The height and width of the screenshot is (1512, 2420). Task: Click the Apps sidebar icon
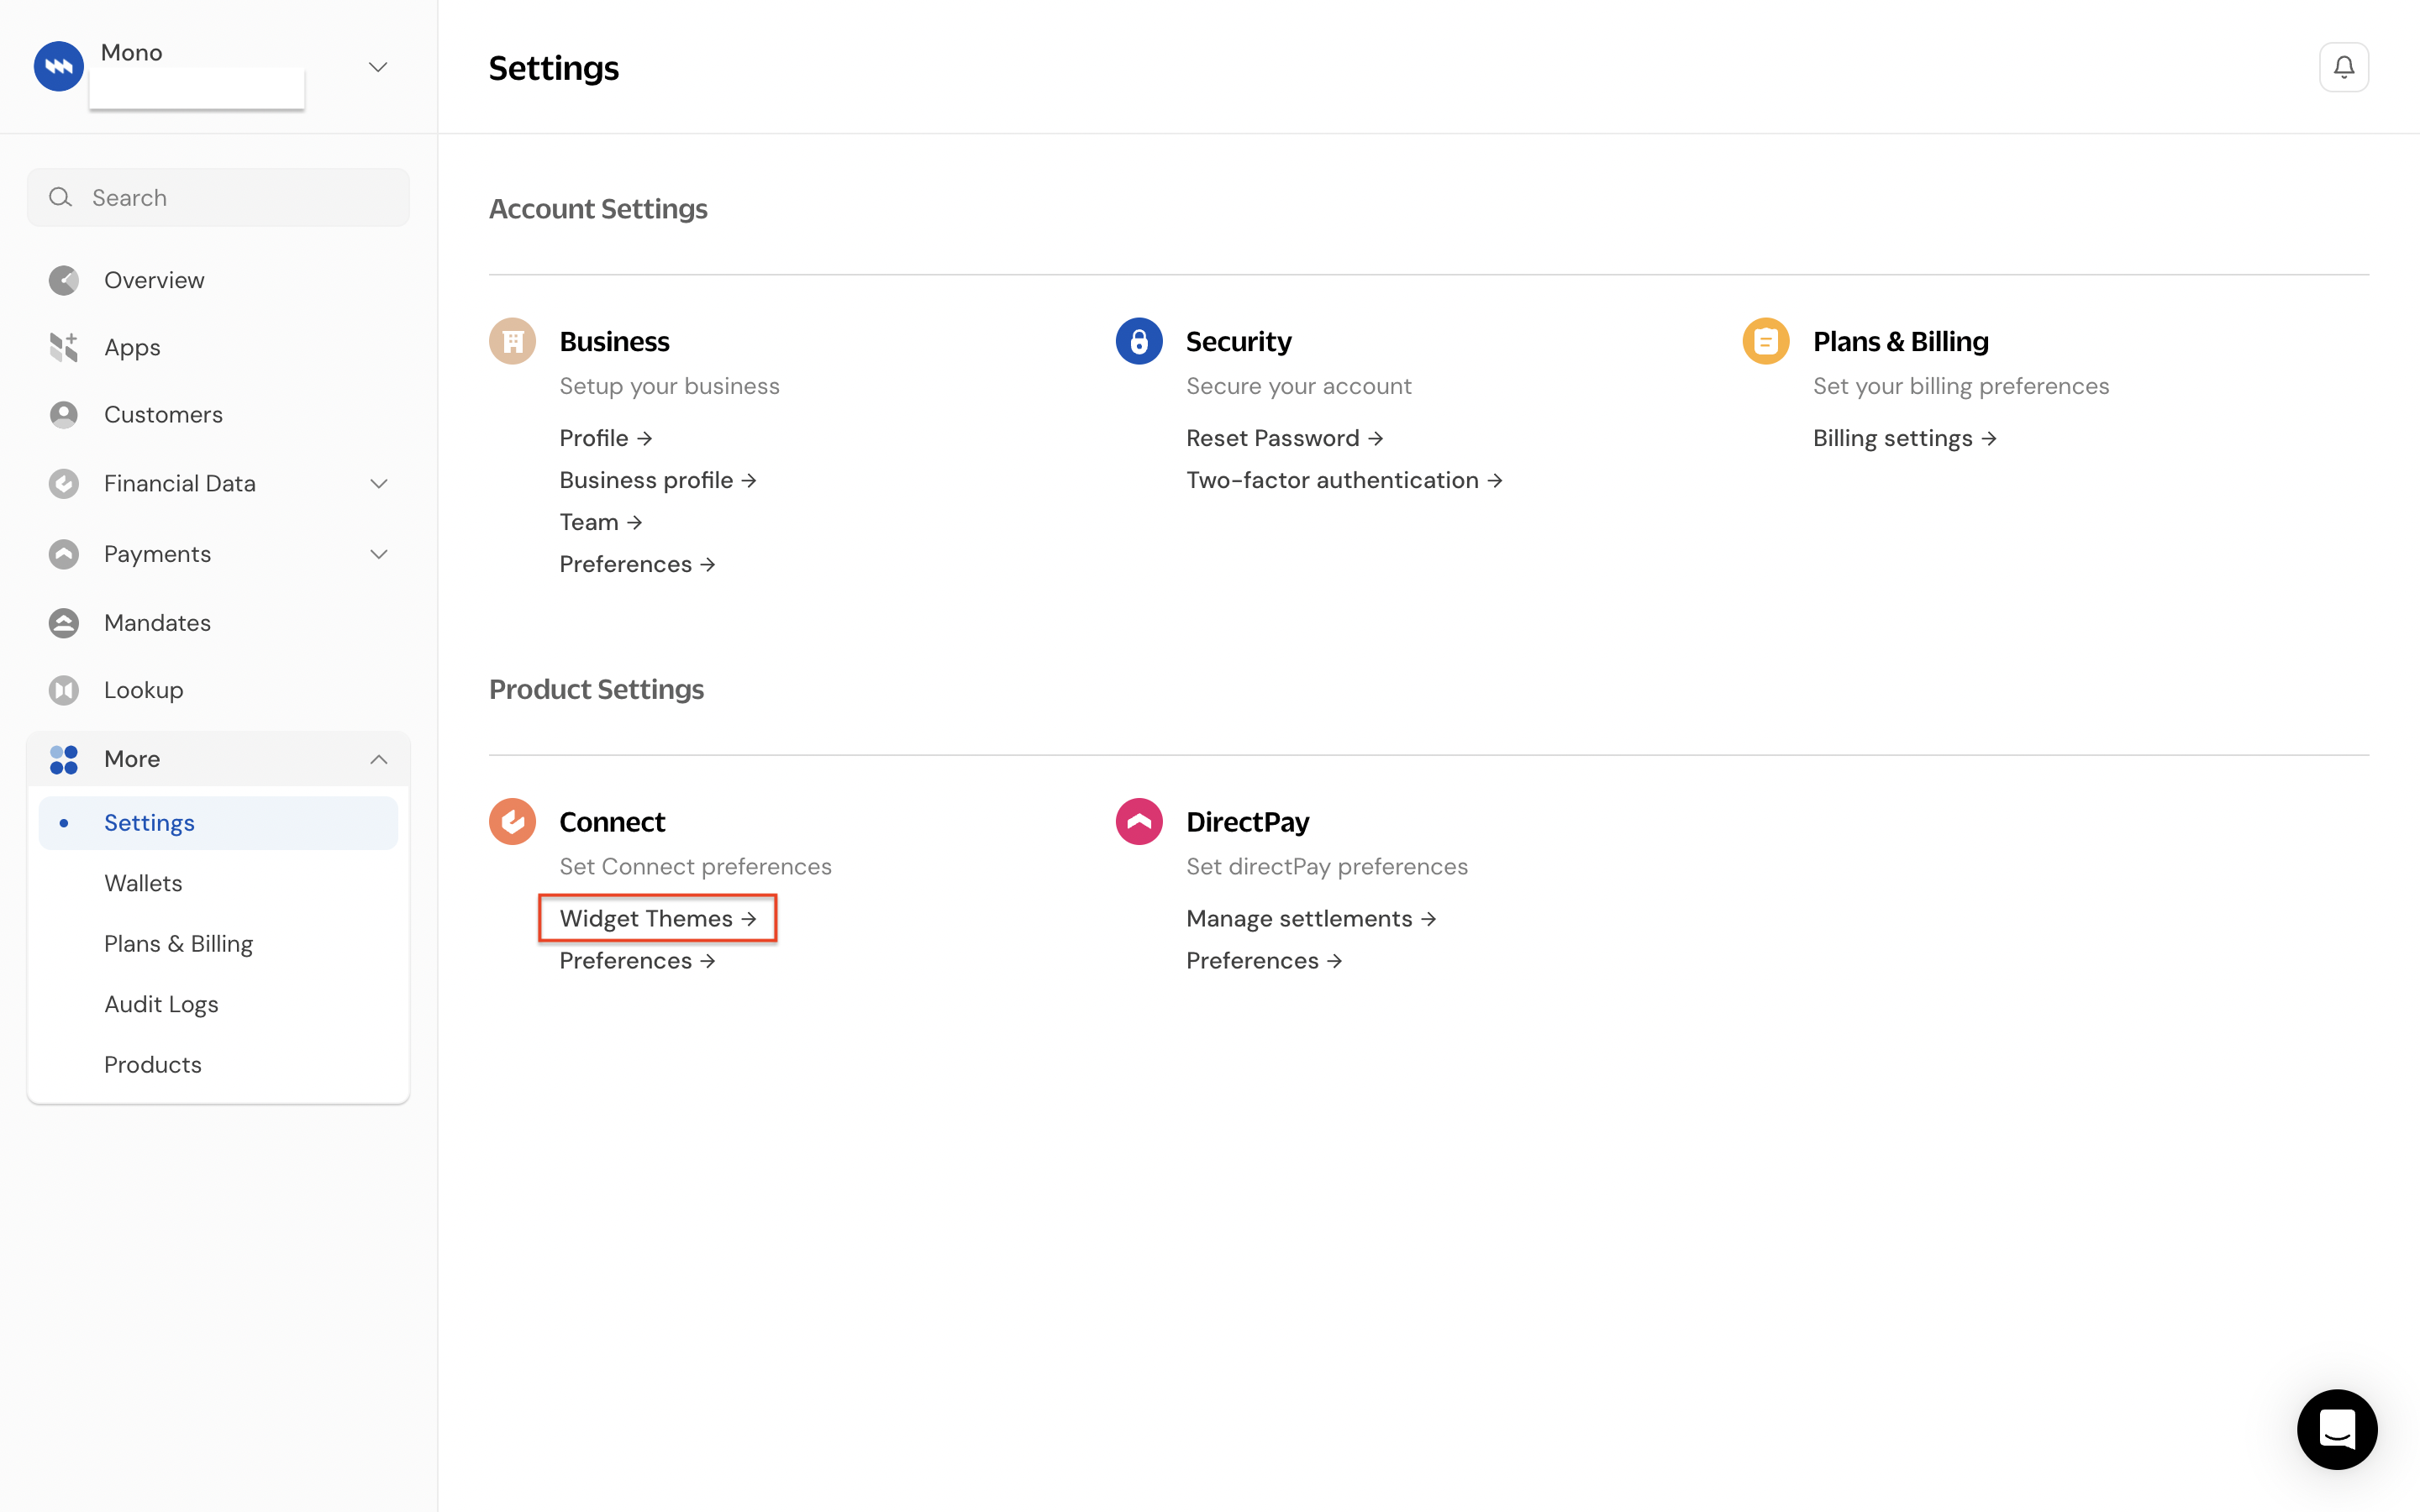click(64, 347)
